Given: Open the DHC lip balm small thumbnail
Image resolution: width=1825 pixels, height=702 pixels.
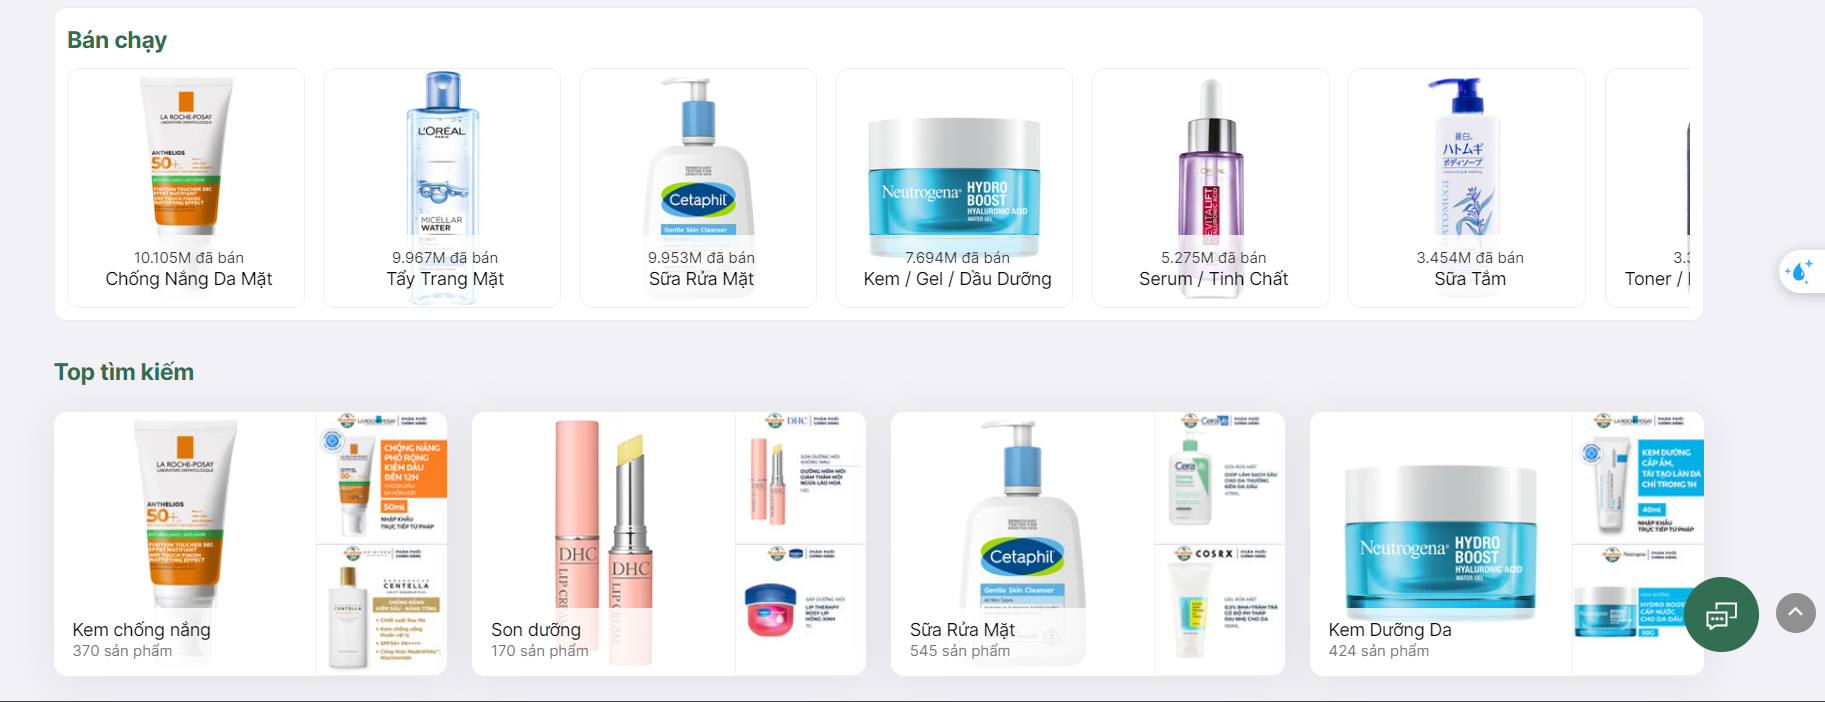Looking at the screenshot, I should 801,477.
